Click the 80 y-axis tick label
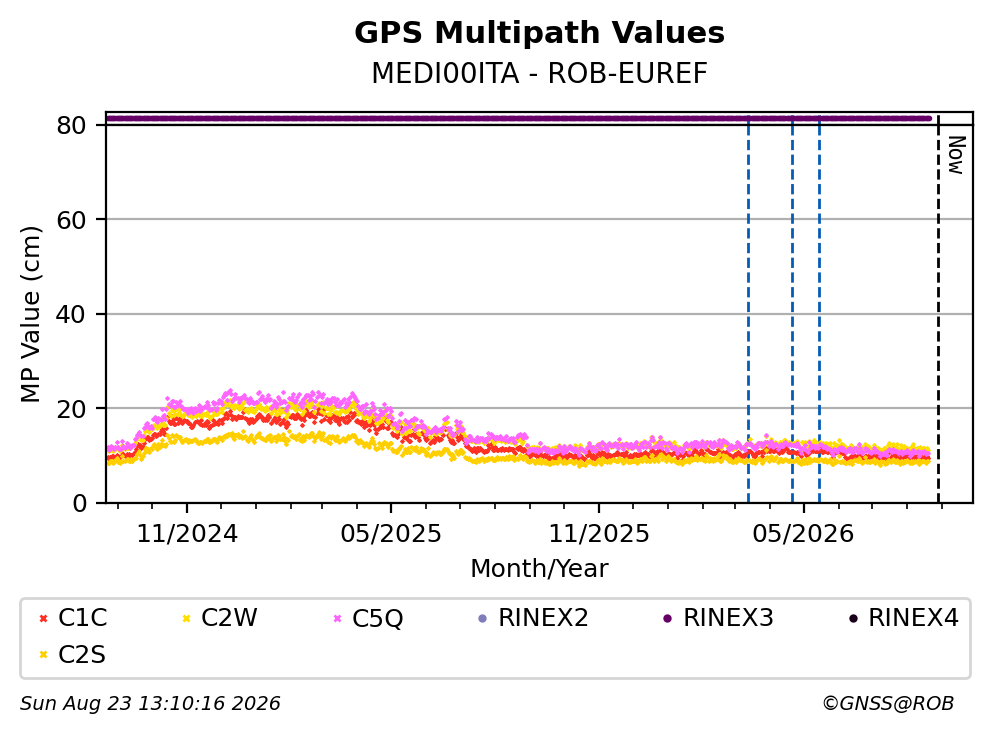 (71, 125)
